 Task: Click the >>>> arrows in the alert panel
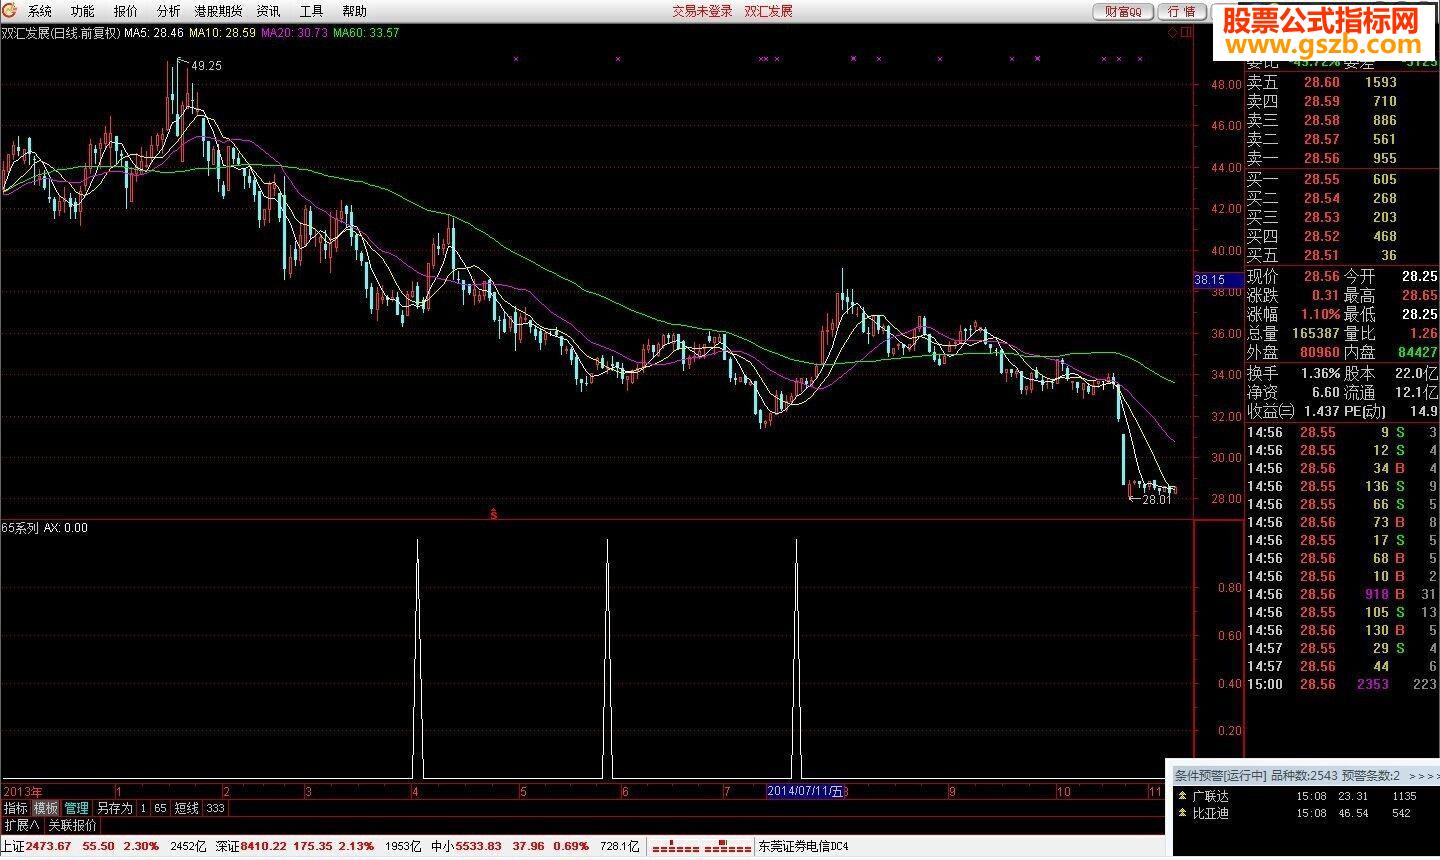click(x=1422, y=776)
